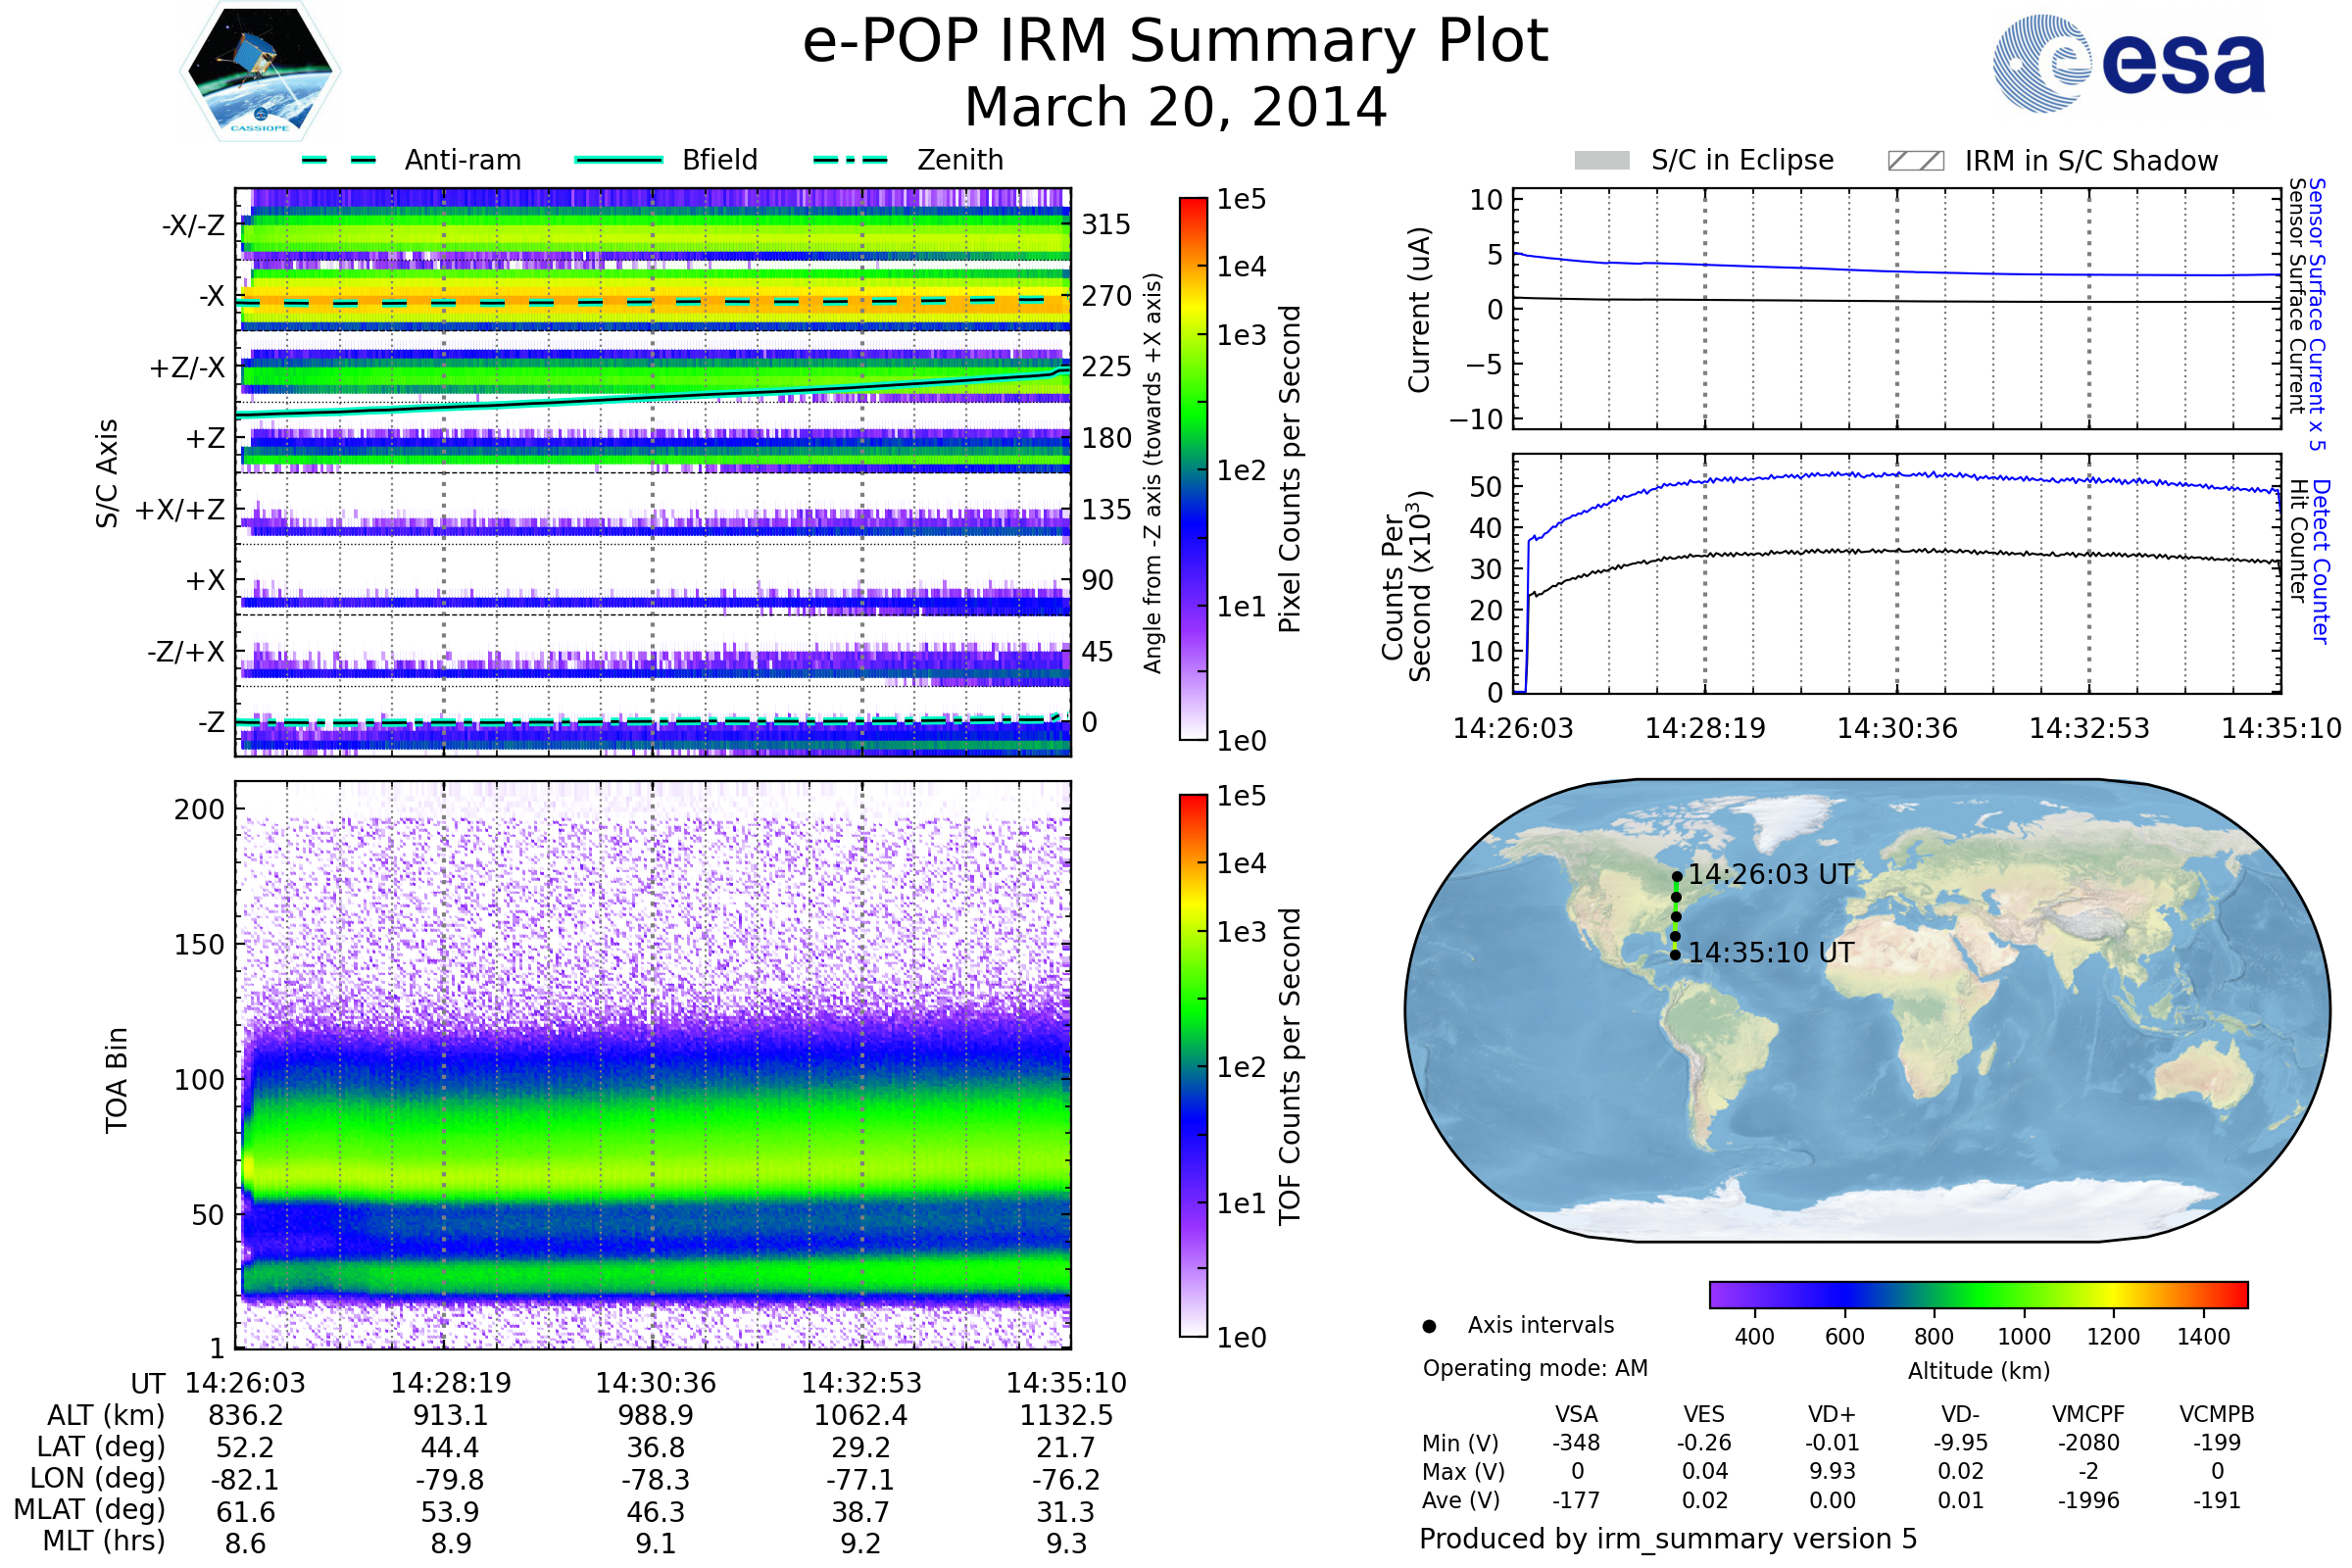Click the e-POP IRM Summary Plot title
The image size is (2352, 1568).
tap(1175, 42)
